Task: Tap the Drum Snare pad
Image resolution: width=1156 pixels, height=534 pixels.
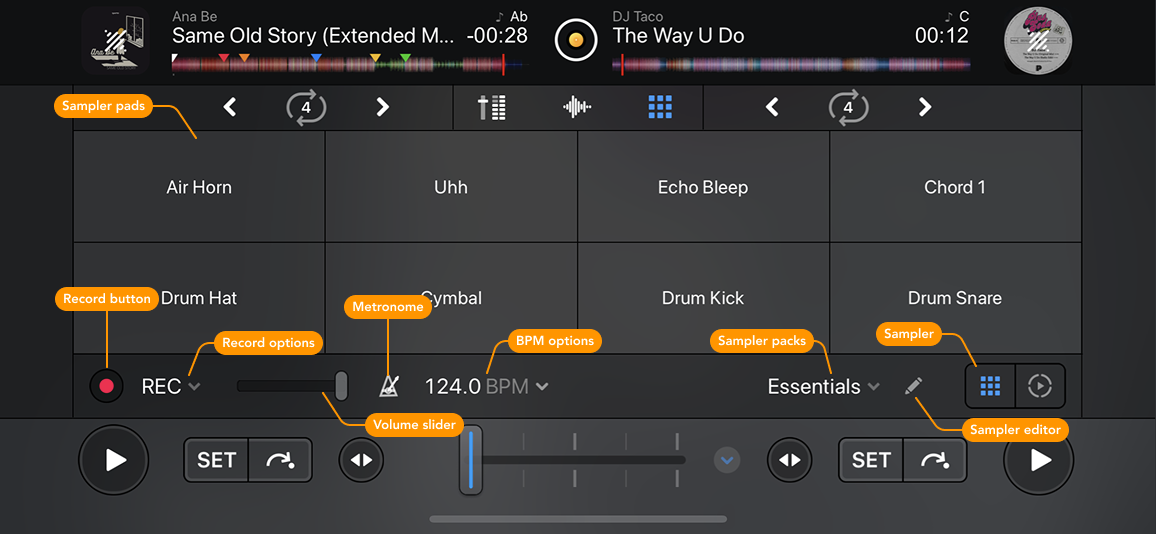Action: (x=955, y=298)
